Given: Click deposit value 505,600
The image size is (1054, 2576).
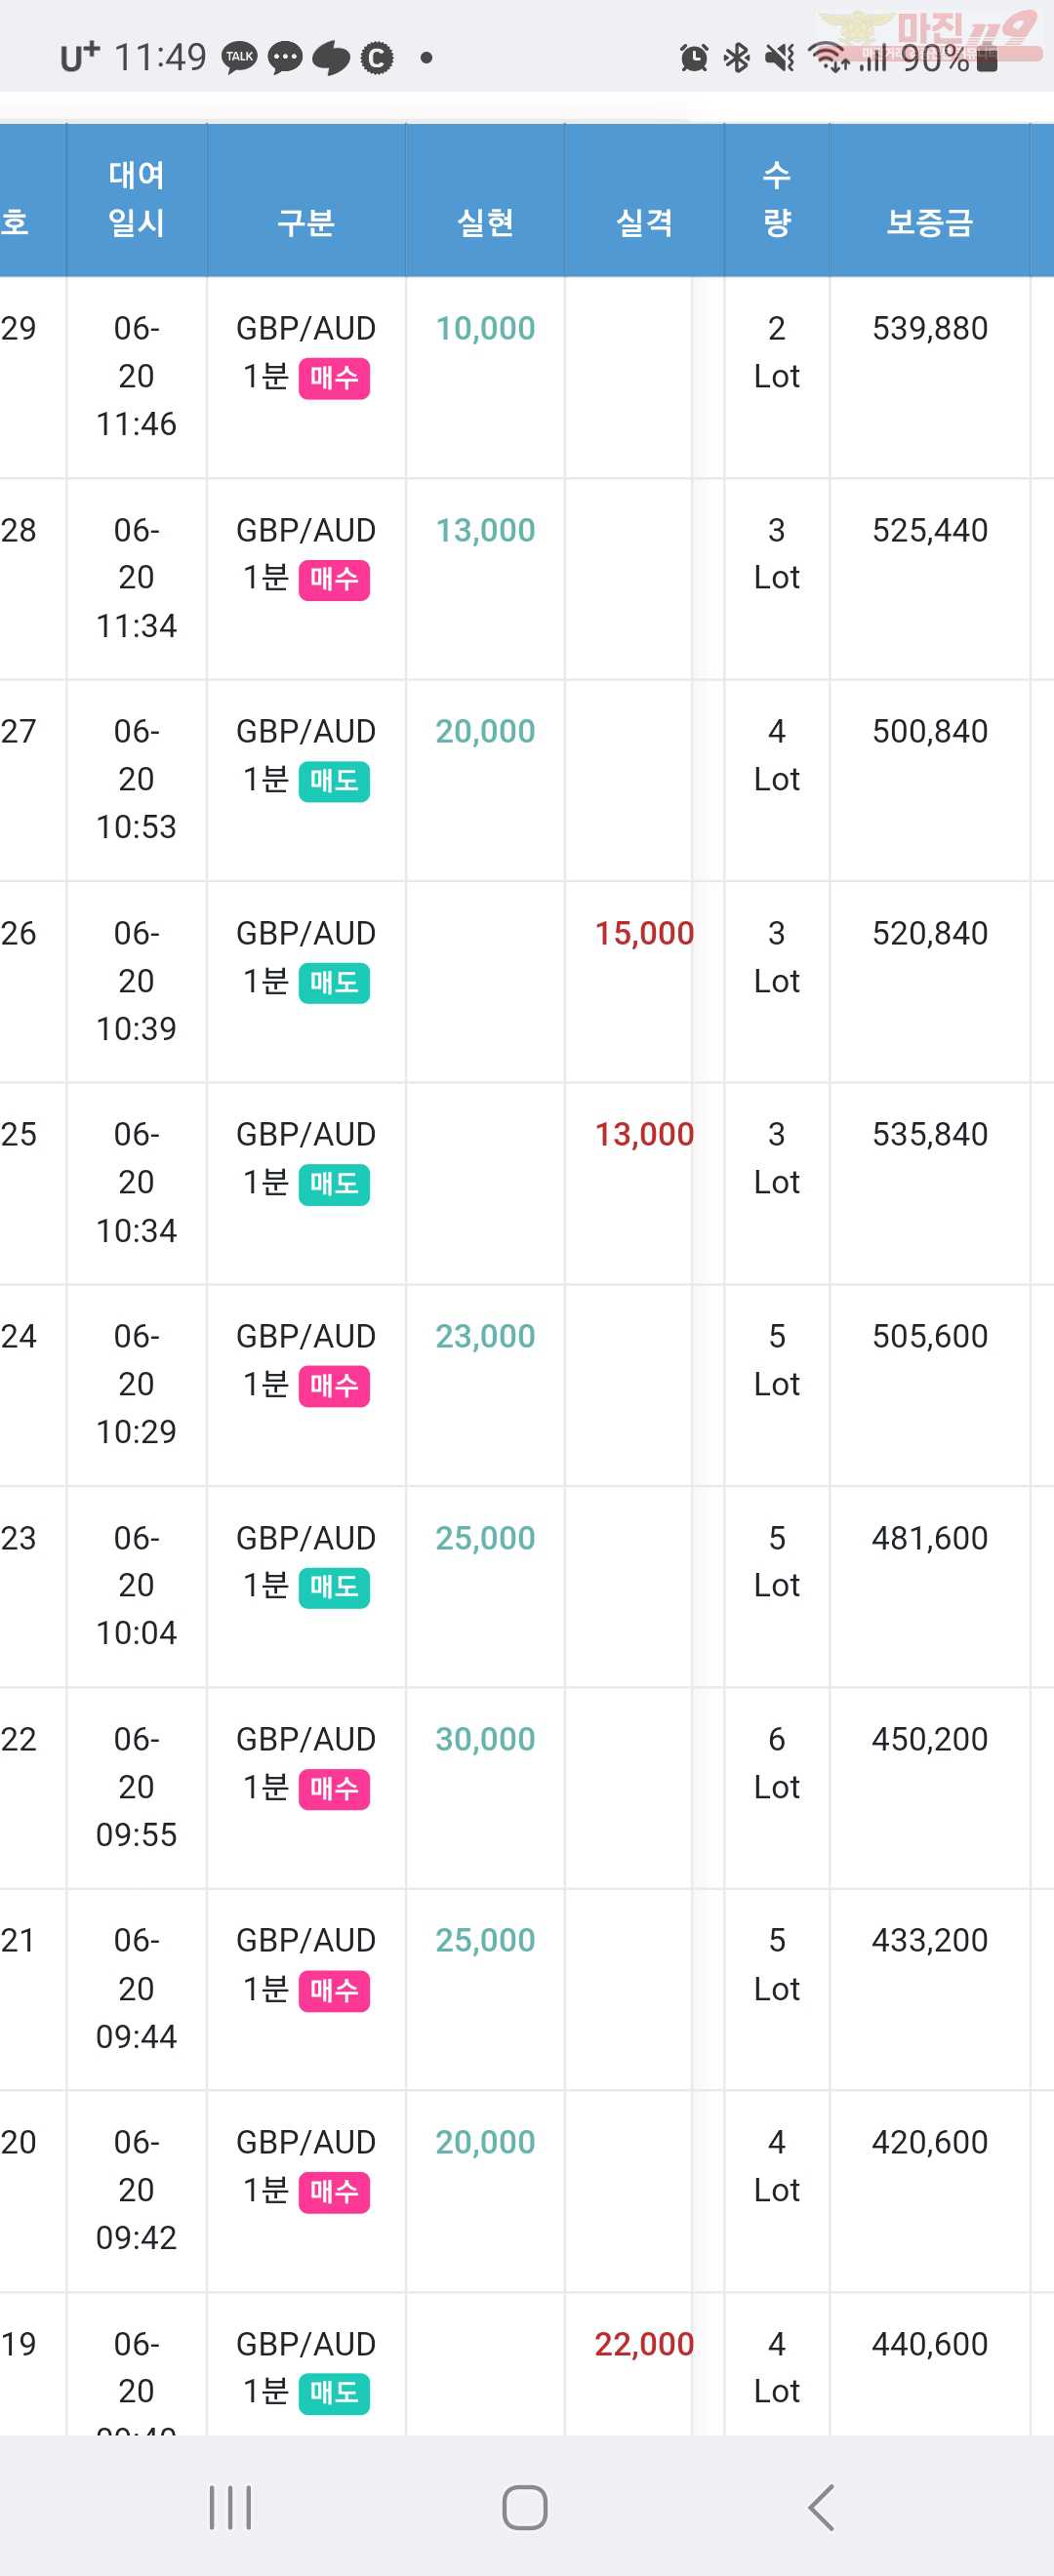Looking at the screenshot, I should click(x=930, y=1336).
